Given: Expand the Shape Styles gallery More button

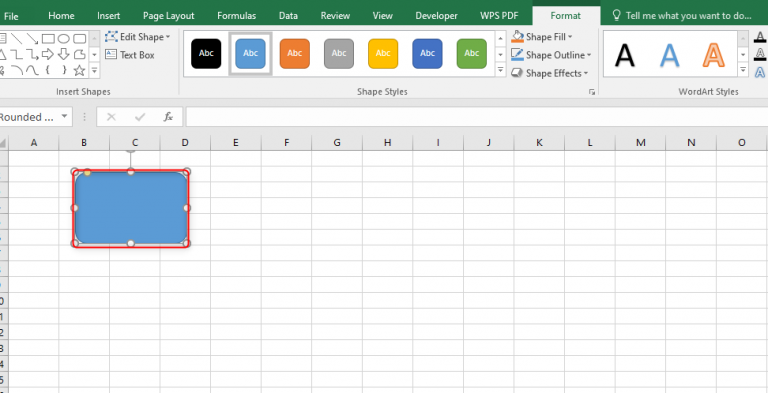Looking at the screenshot, I should (x=500, y=71).
